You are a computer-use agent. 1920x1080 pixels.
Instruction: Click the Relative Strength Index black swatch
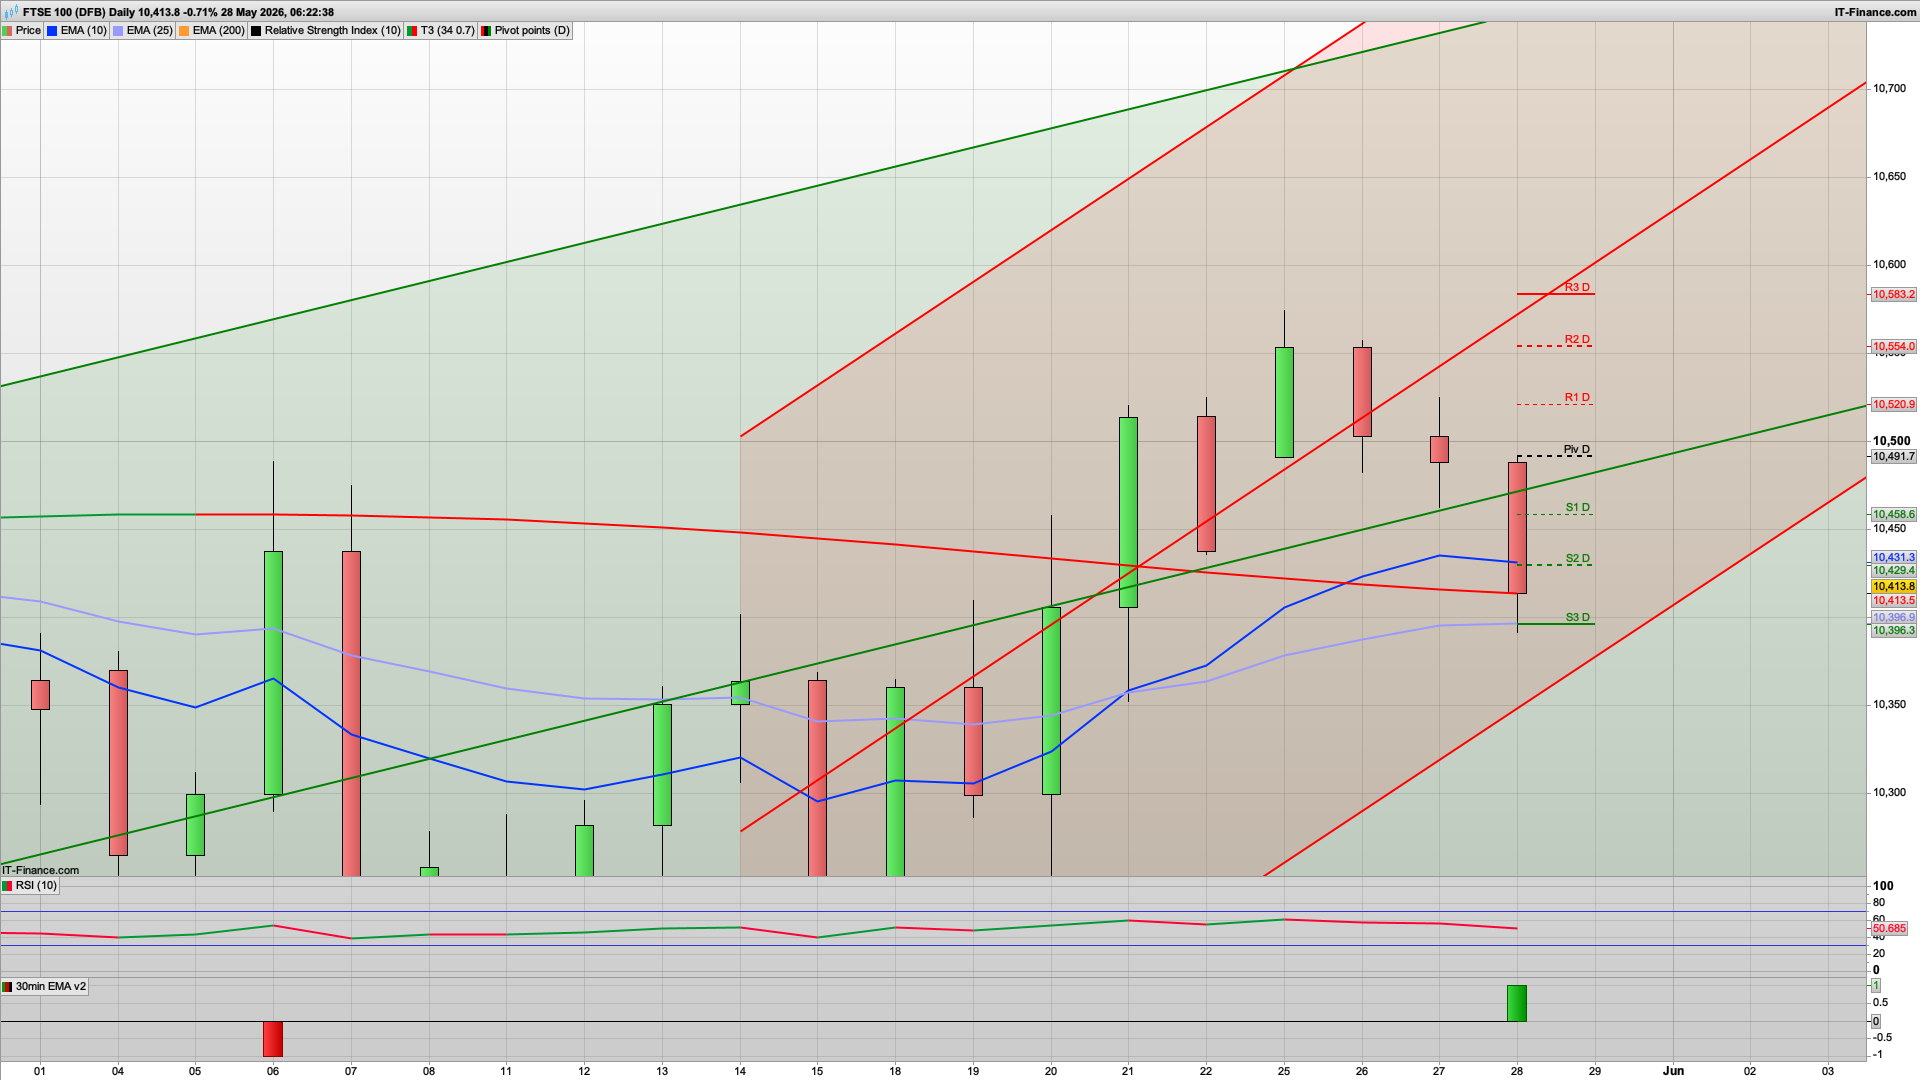point(256,31)
